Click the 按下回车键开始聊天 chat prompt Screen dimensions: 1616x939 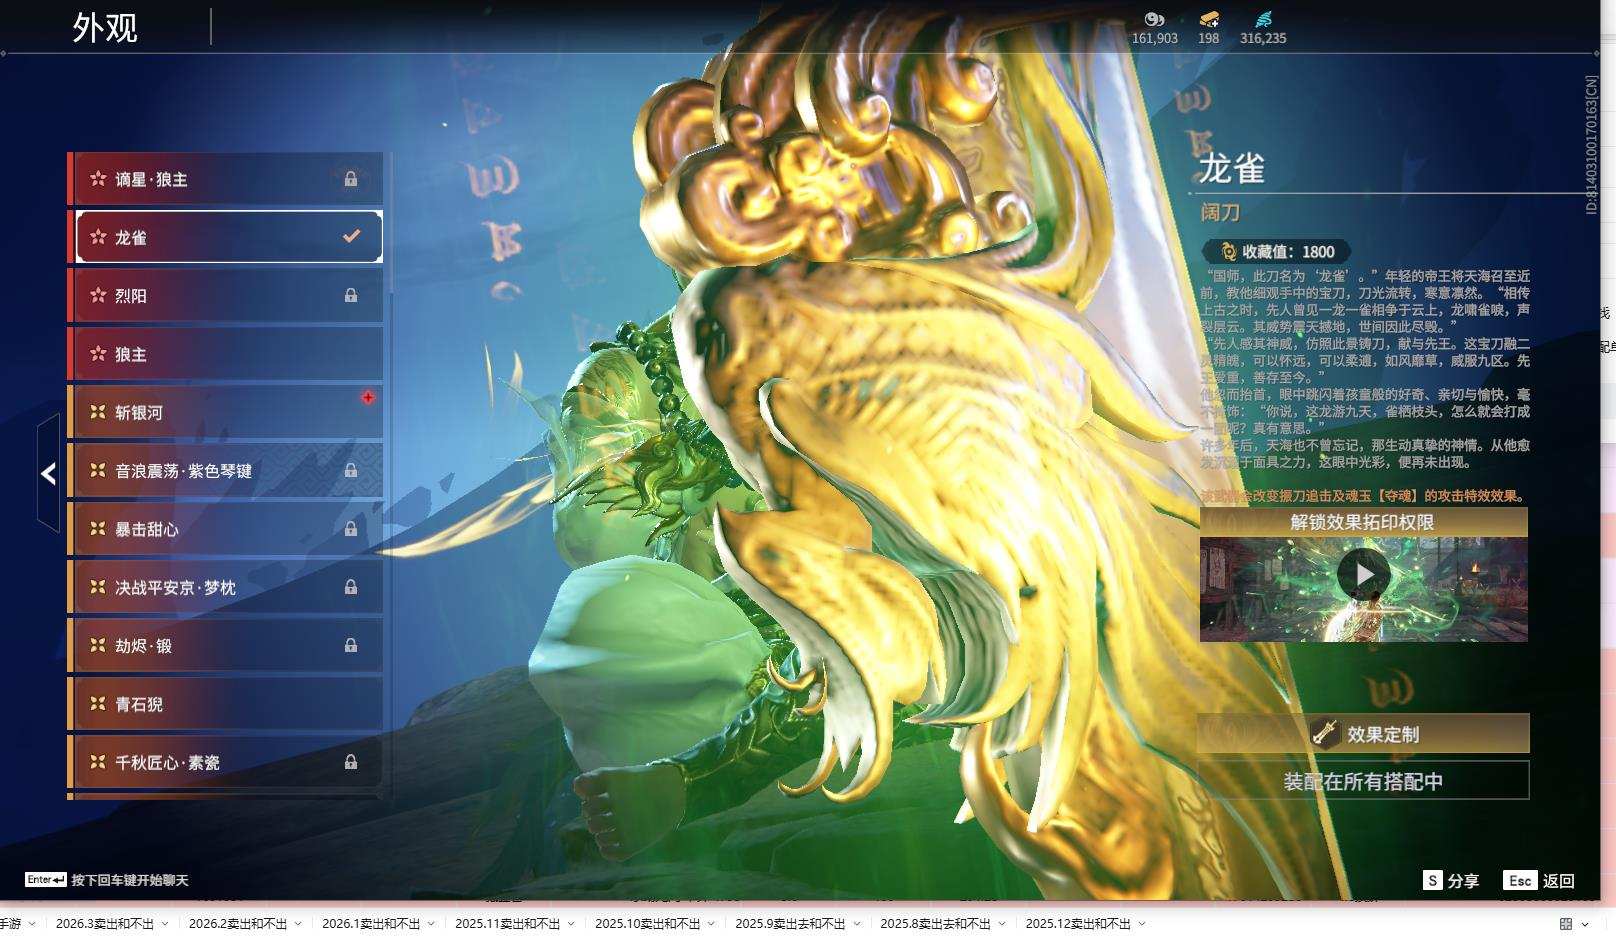pos(107,880)
